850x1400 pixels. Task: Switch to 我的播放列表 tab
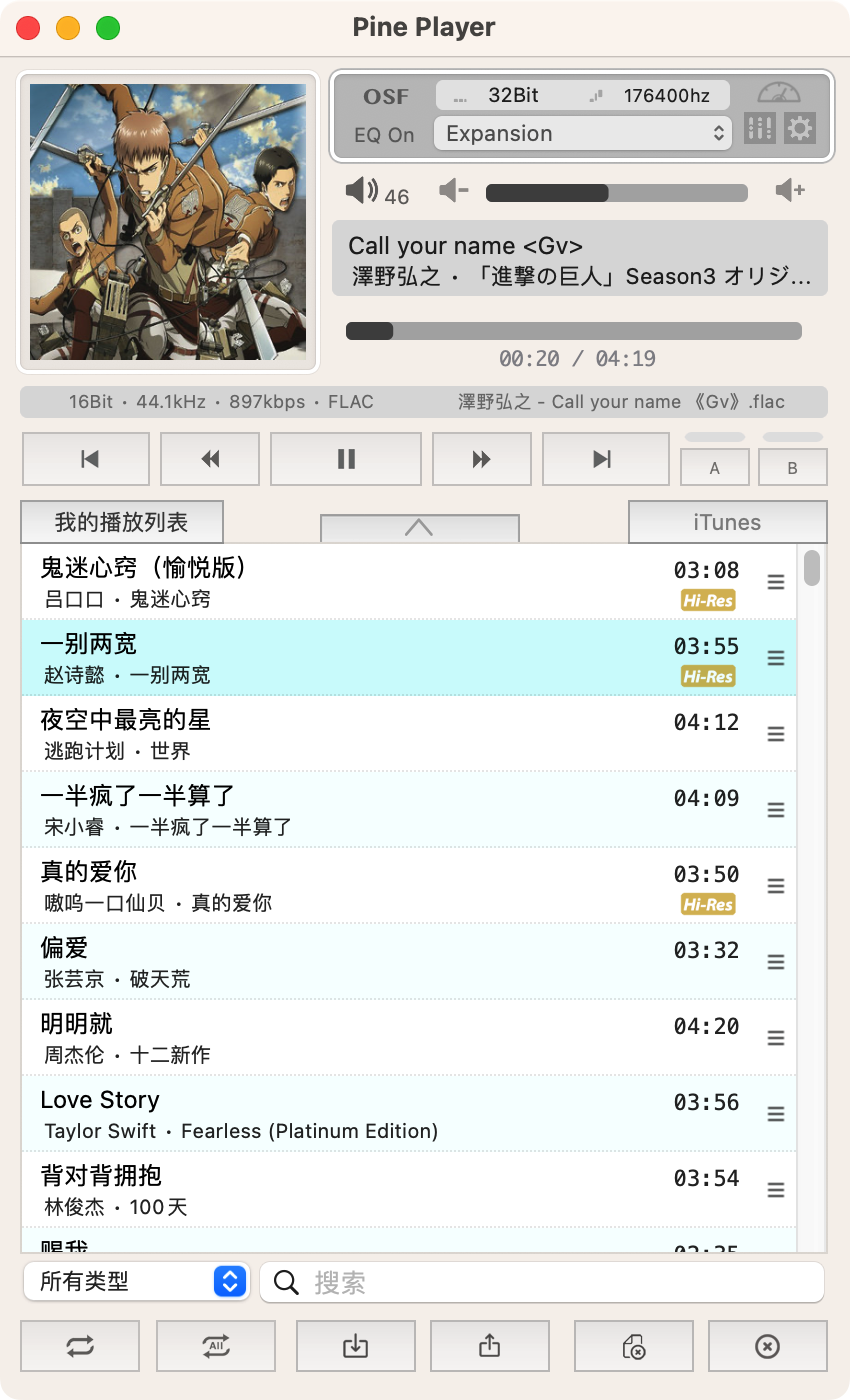coord(122,522)
